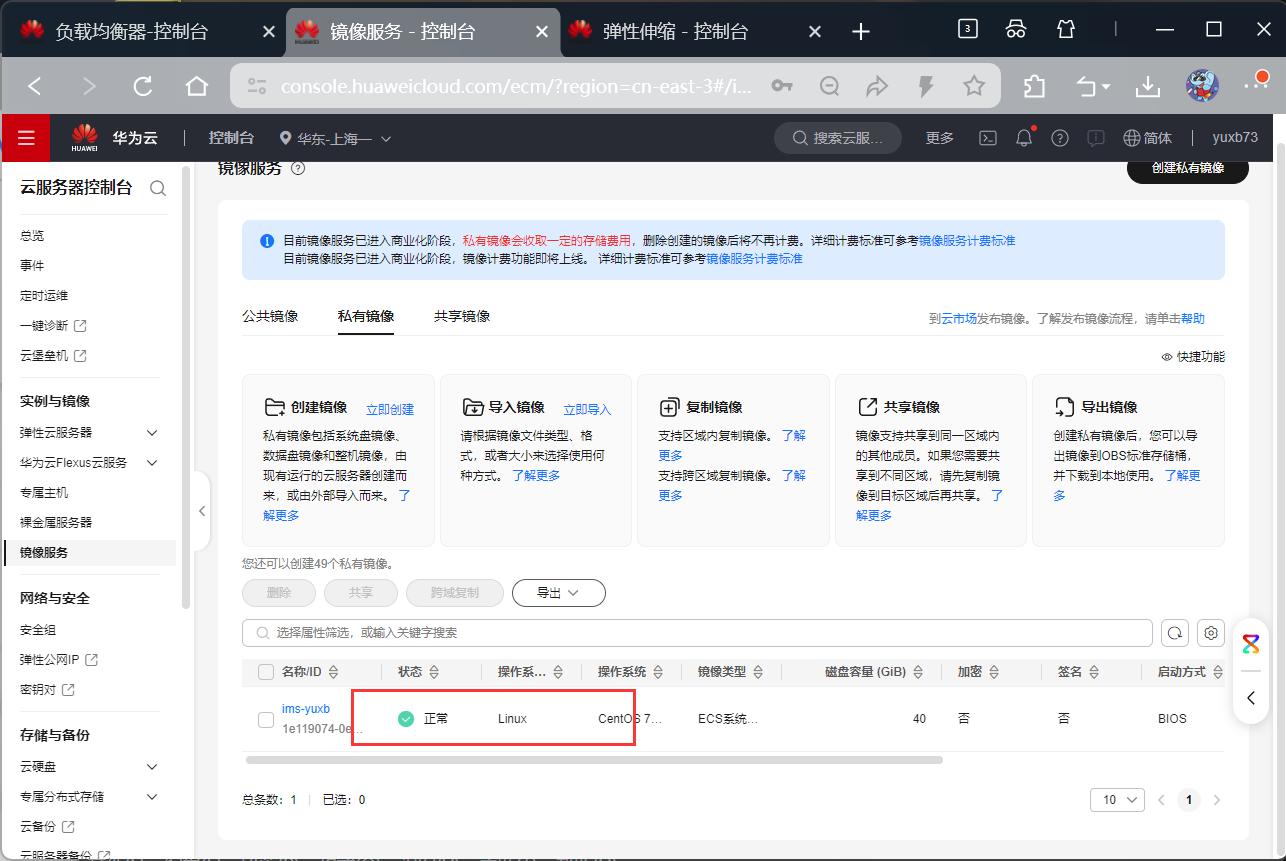Click 立即创建 link
The height and width of the screenshot is (861, 1286).
click(x=390, y=409)
